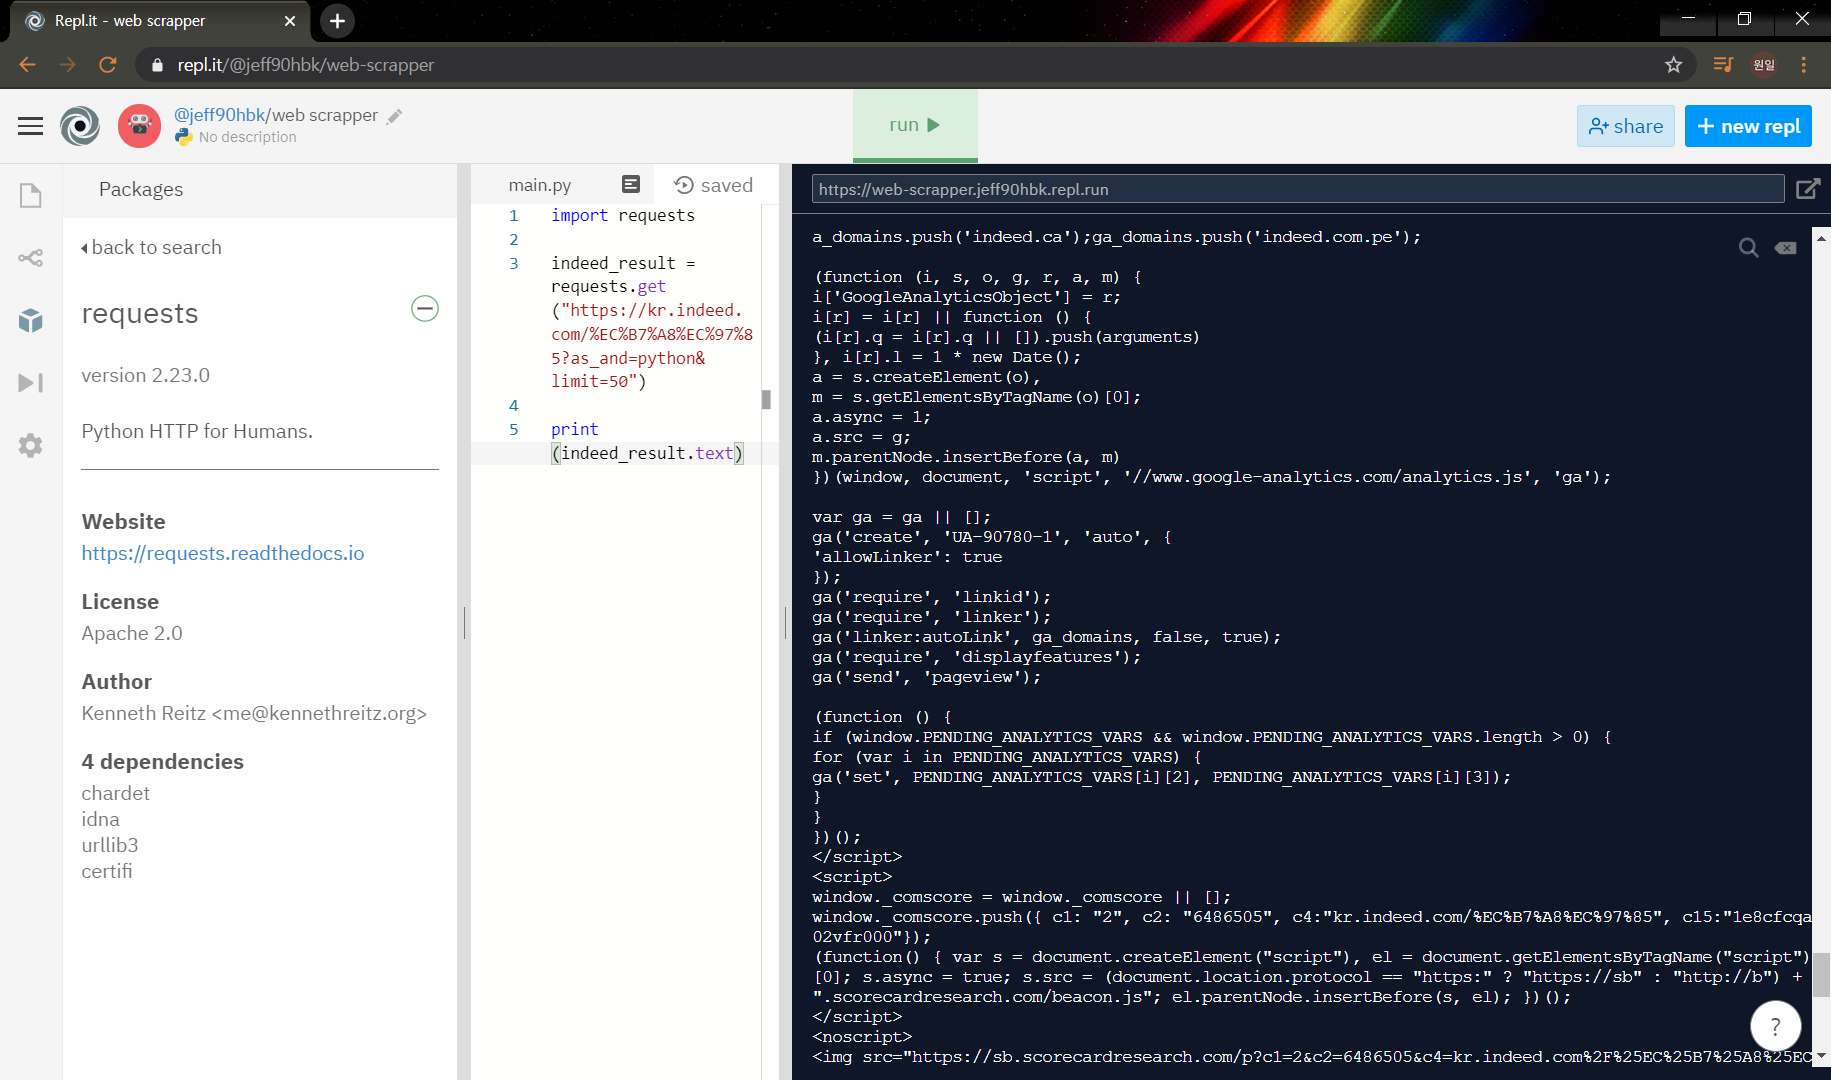Click the Kenneth Reitz author text
Image resolution: width=1831 pixels, height=1080 pixels.
click(x=254, y=713)
